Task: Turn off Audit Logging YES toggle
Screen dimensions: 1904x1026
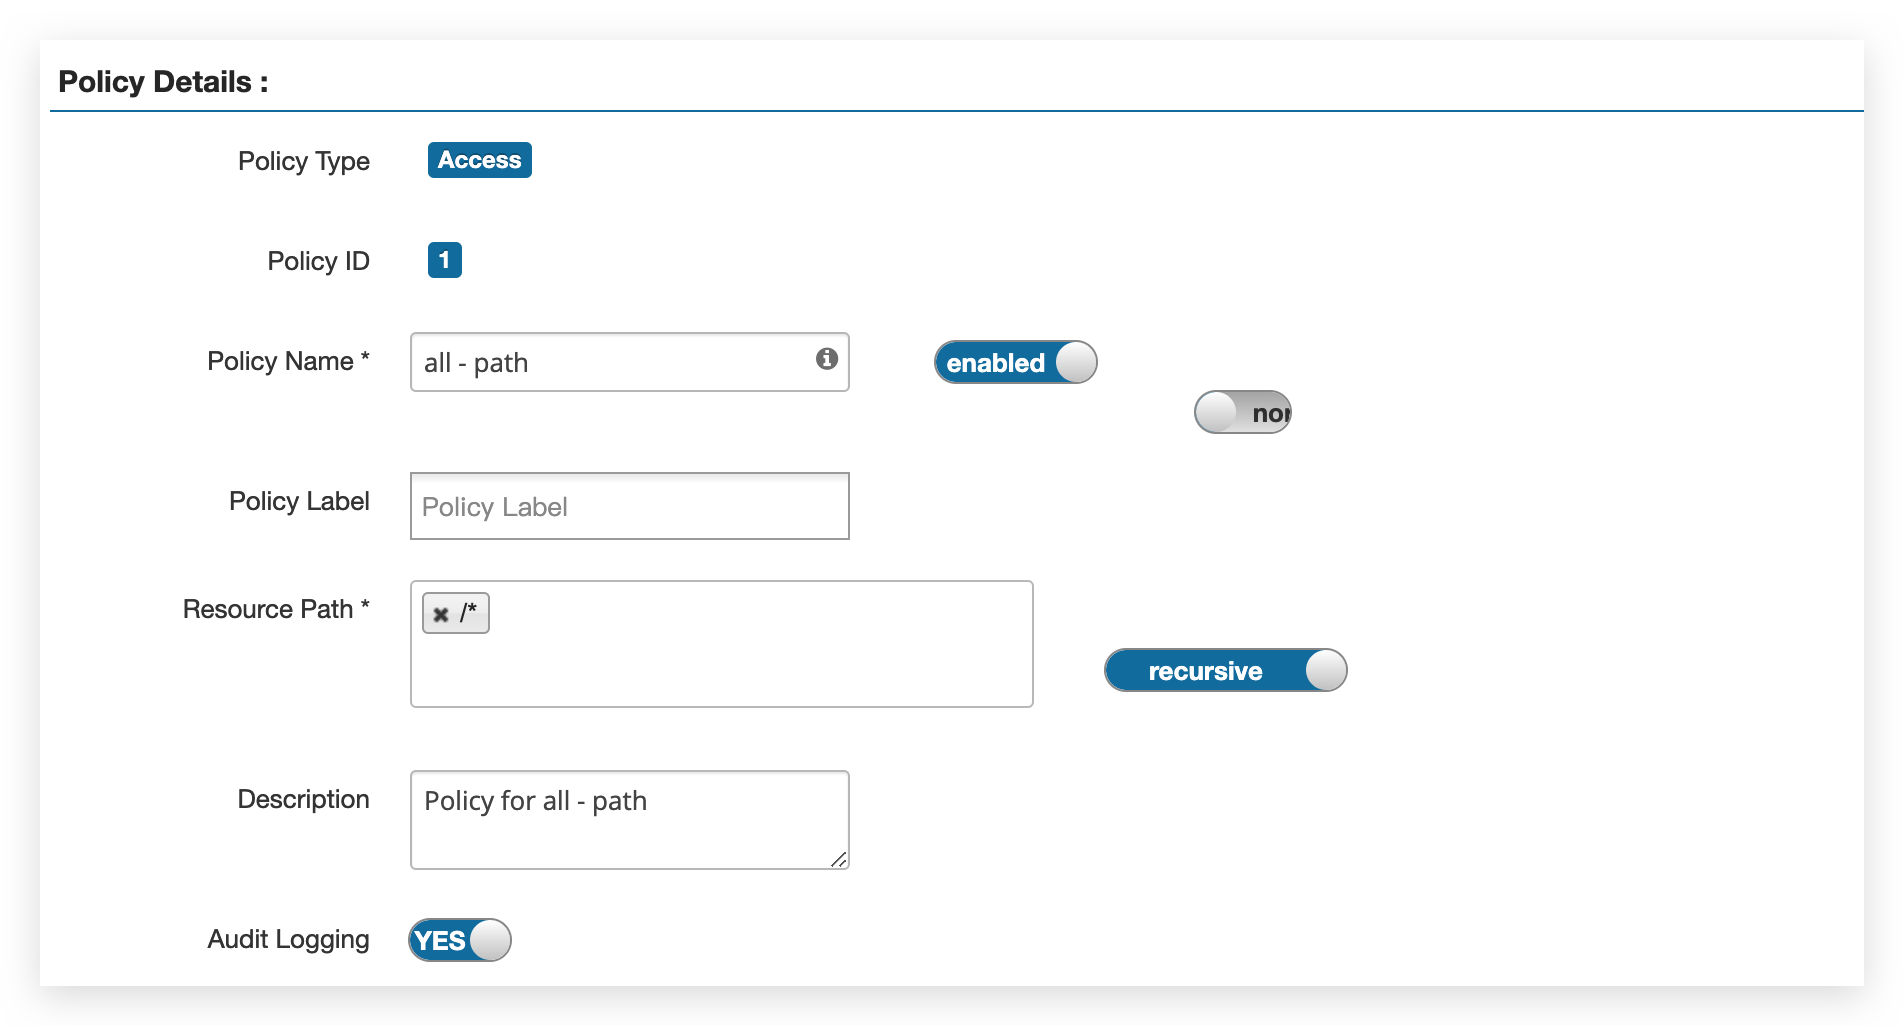Action: click(460, 940)
